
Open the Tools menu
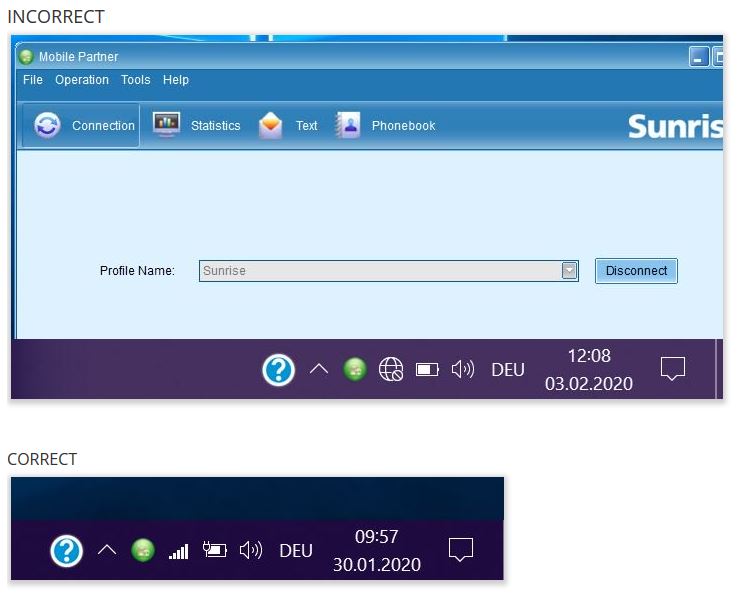pos(135,80)
